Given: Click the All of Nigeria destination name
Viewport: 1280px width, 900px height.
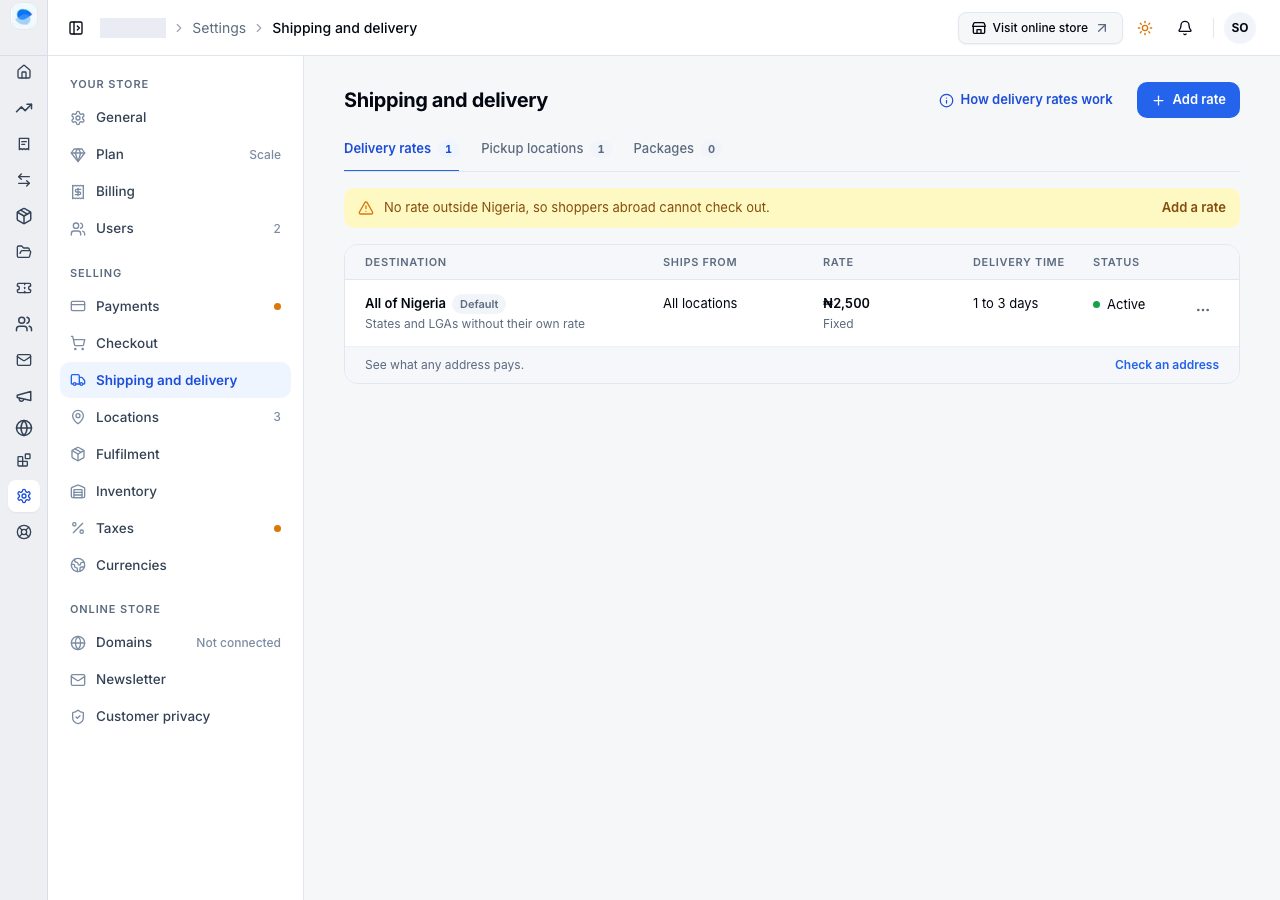Looking at the screenshot, I should pyautogui.click(x=405, y=304).
